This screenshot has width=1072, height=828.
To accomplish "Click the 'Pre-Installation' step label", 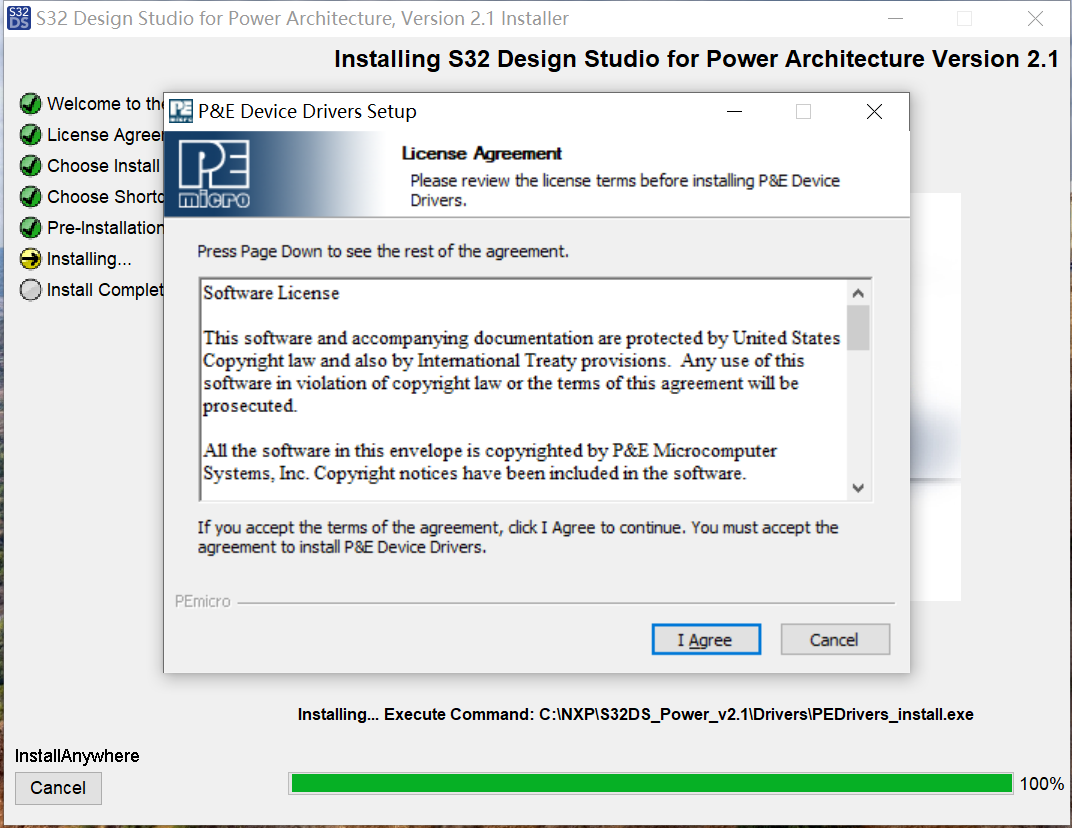I will 105,228.
